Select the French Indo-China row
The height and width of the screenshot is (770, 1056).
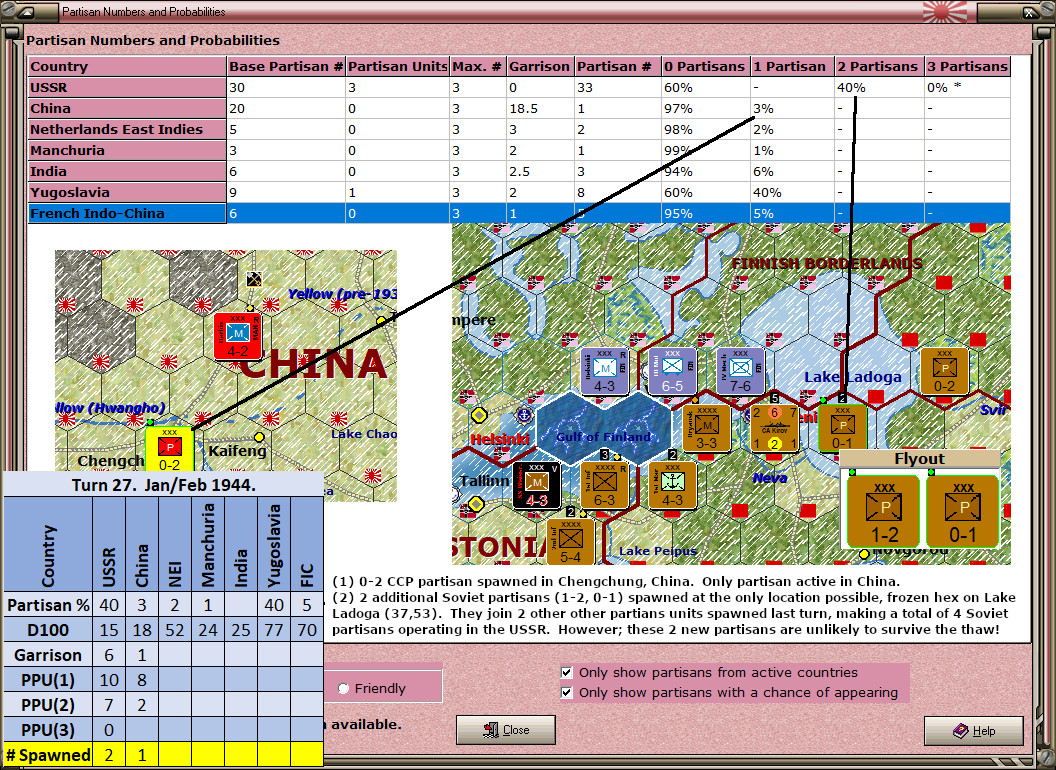coord(519,214)
